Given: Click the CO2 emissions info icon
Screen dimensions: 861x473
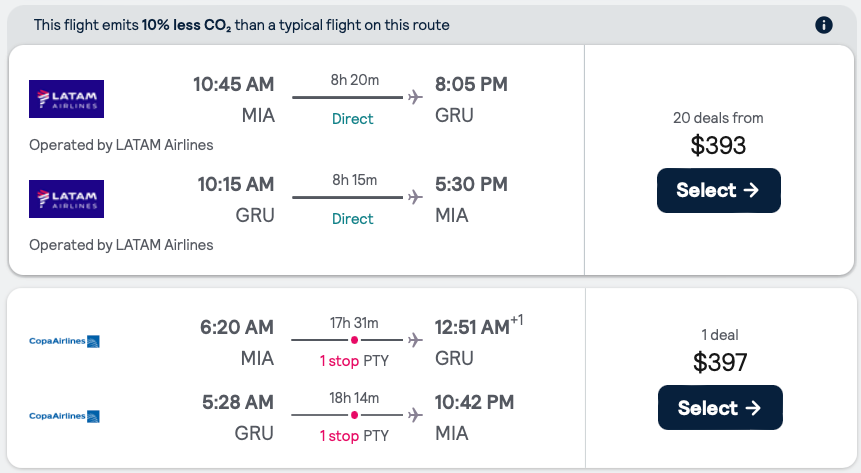Looking at the screenshot, I should pyautogui.click(x=824, y=25).
